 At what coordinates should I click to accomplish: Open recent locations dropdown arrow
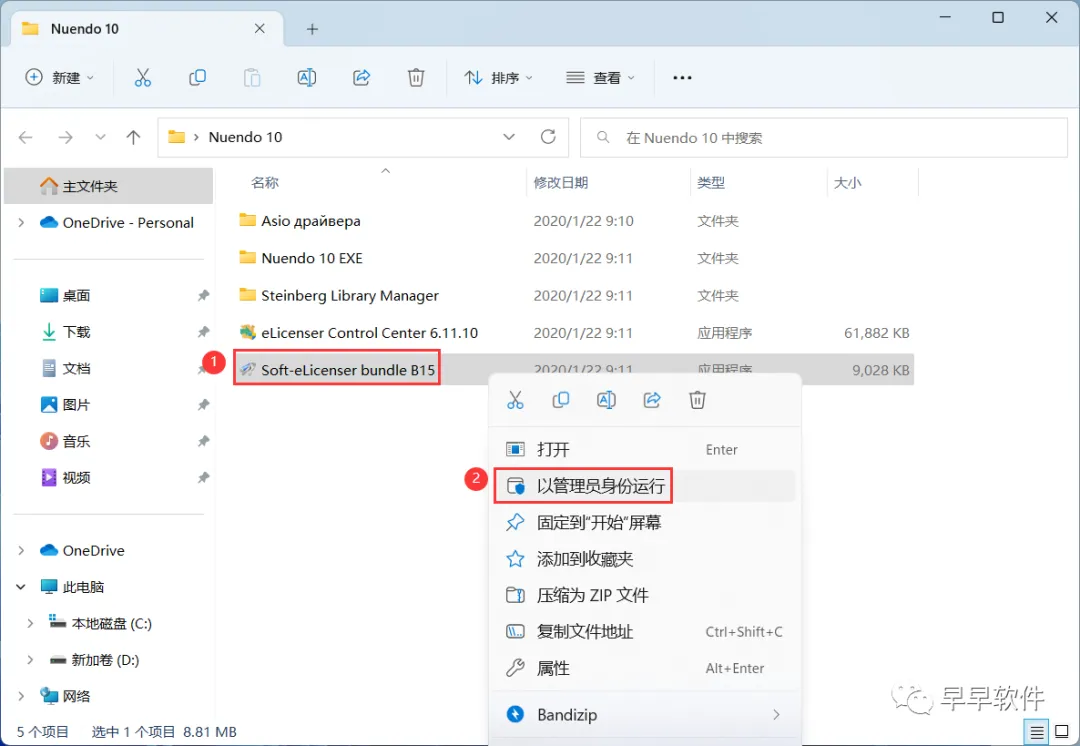(x=101, y=137)
